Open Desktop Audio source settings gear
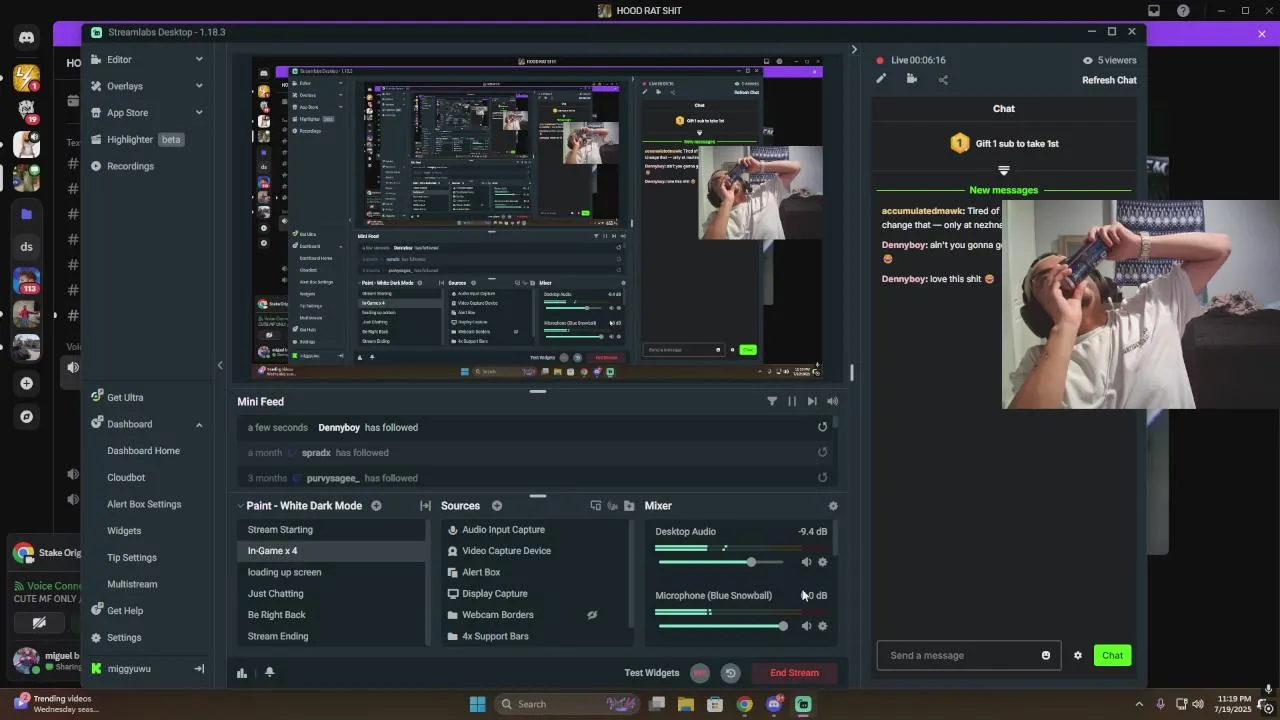Viewport: 1280px width, 720px height. [822, 562]
